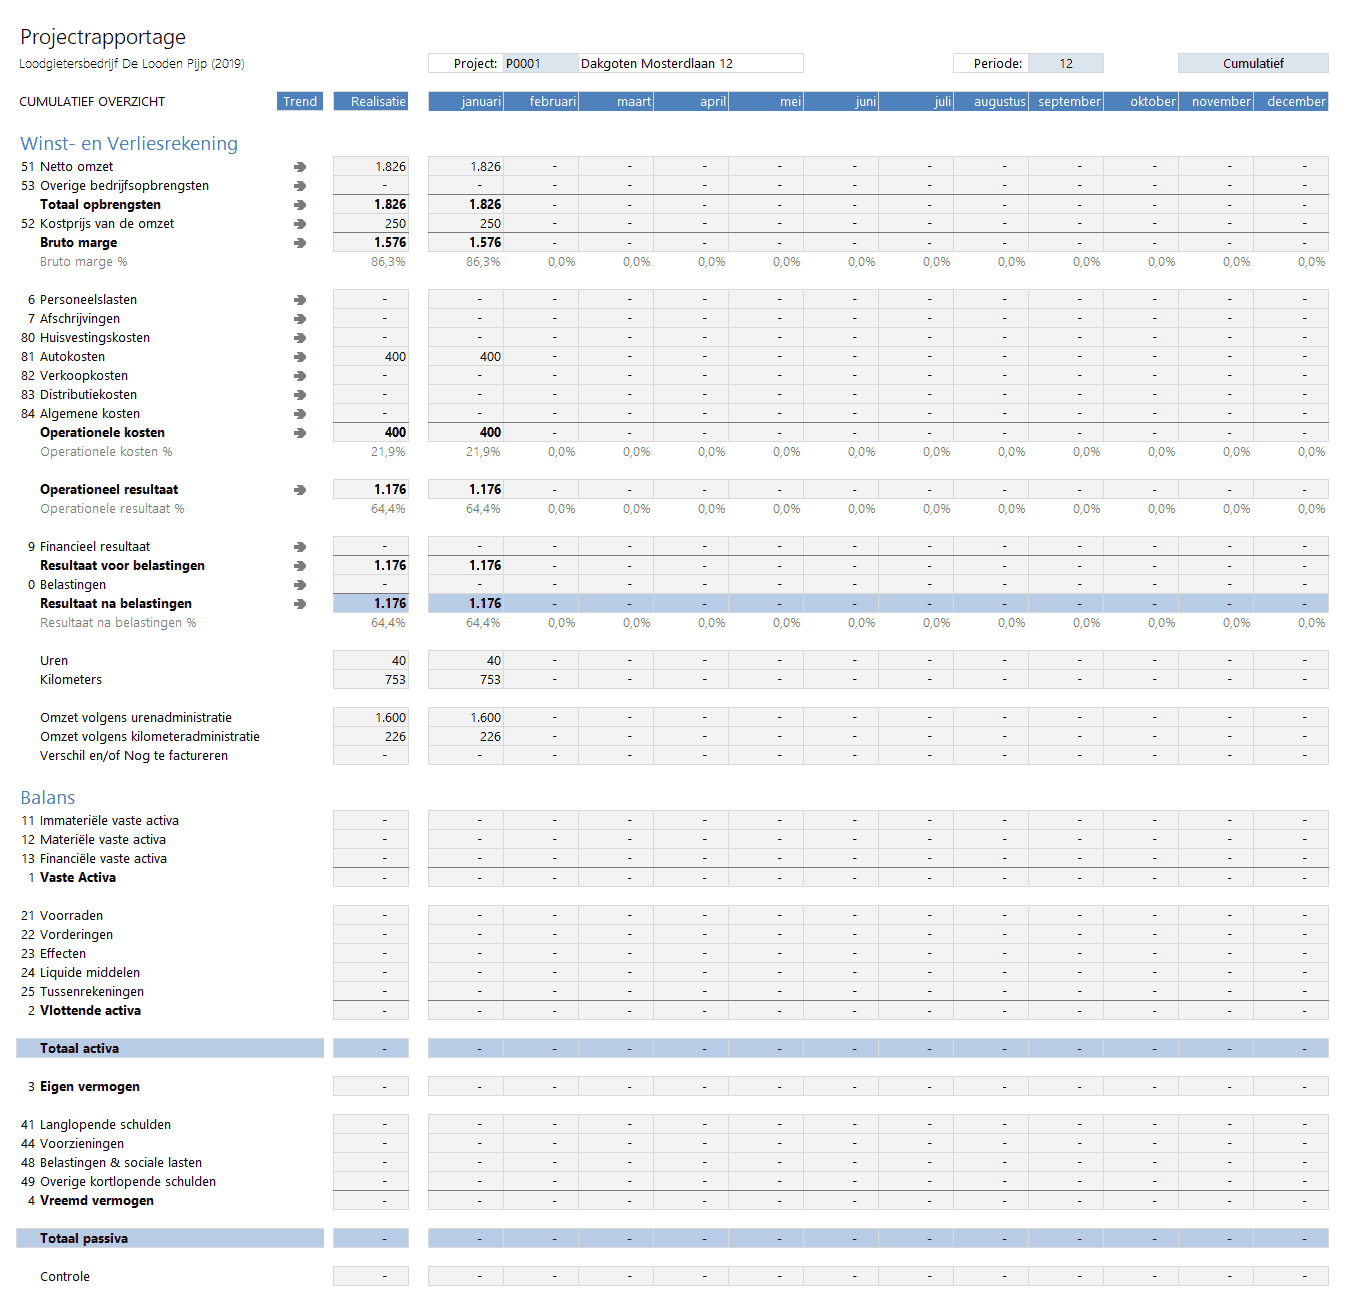Select the december column header
Image resolution: width=1345 pixels, height=1305 pixels.
1291,102
